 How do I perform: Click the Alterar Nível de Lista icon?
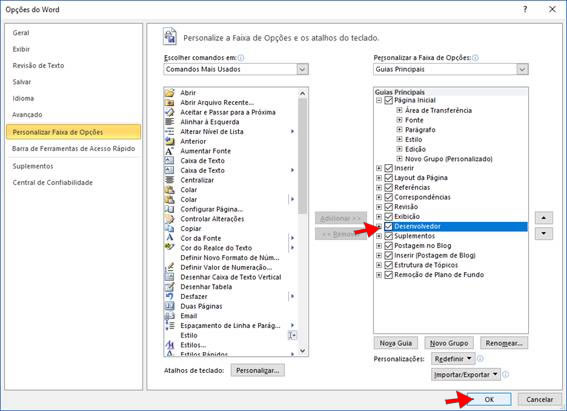click(169, 132)
